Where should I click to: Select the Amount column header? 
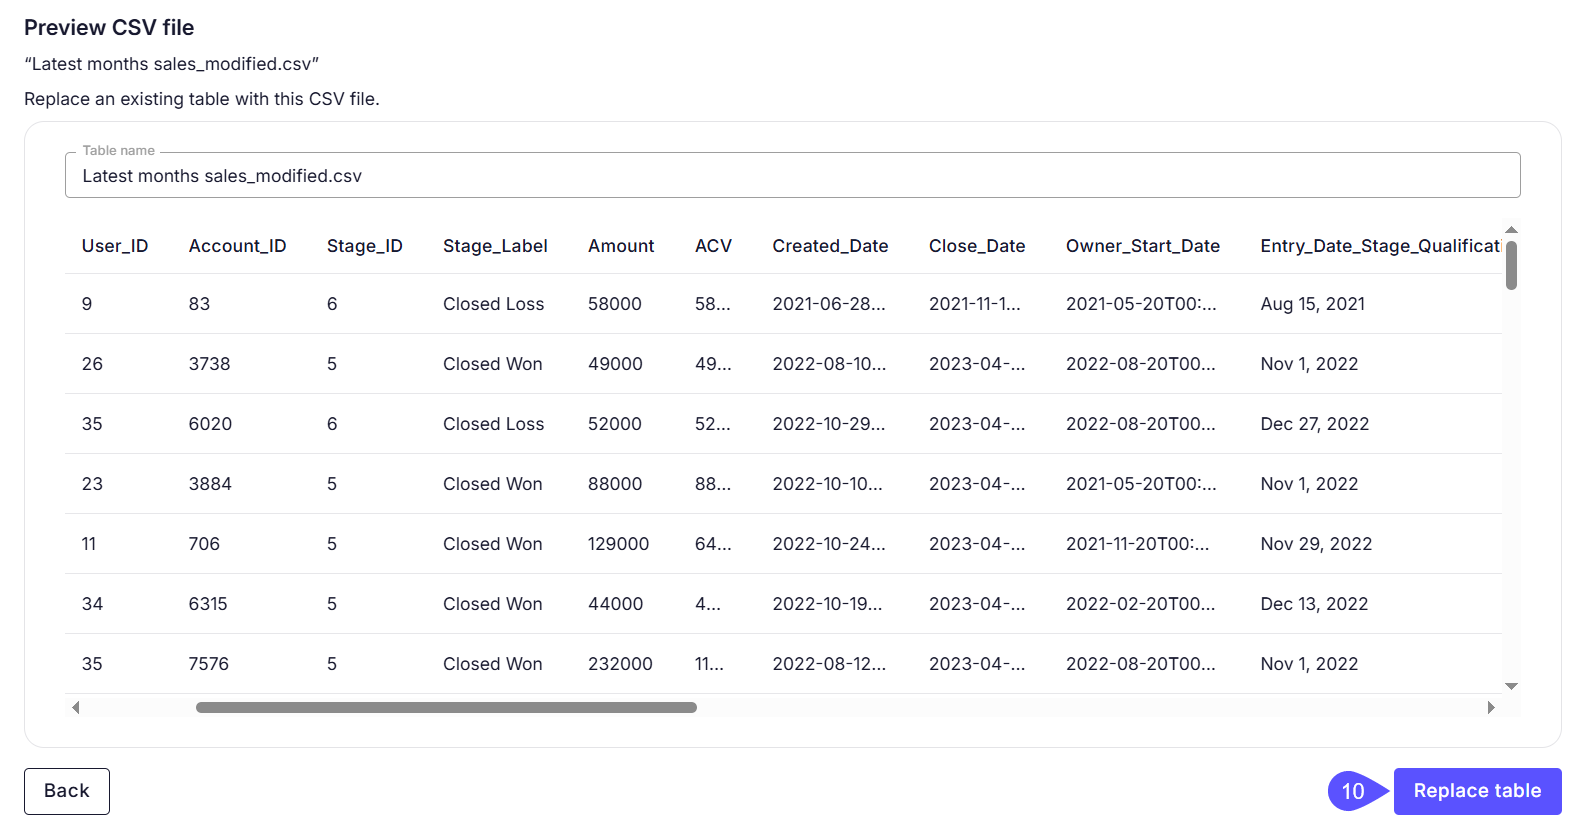pyautogui.click(x=621, y=246)
